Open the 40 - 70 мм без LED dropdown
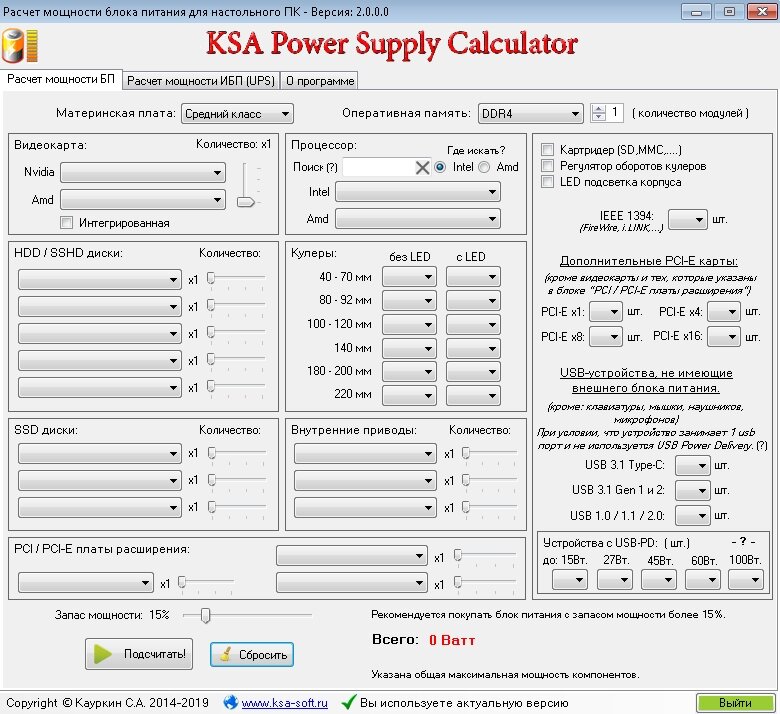The width and height of the screenshot is (780, 714). click(409, 277)
